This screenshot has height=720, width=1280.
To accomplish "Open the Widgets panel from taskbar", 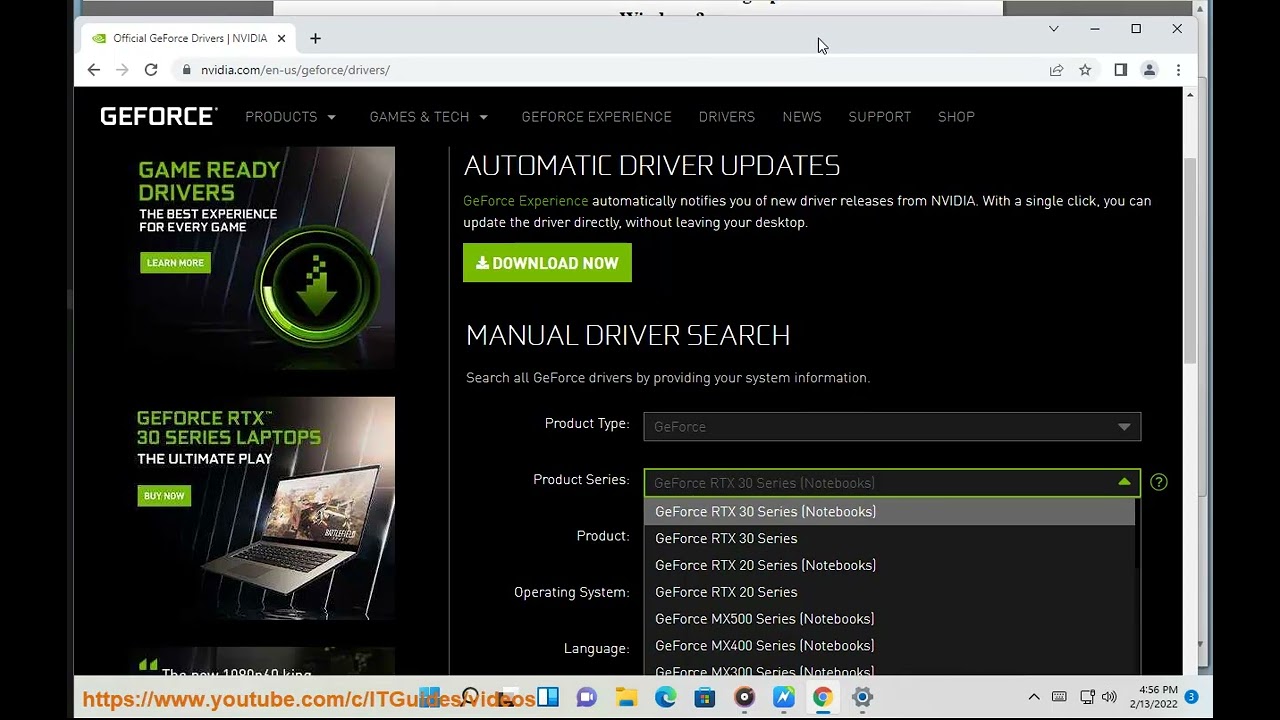I will coord(548,697).
